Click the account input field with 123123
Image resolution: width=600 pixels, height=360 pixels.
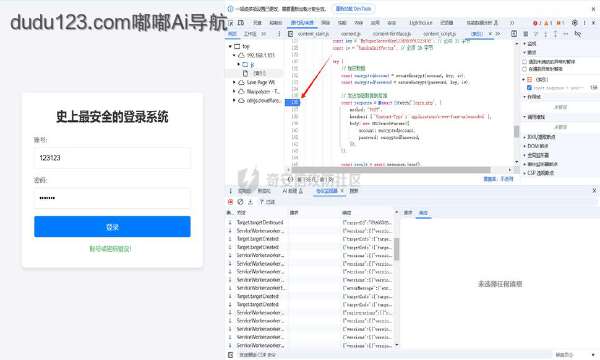112,158
